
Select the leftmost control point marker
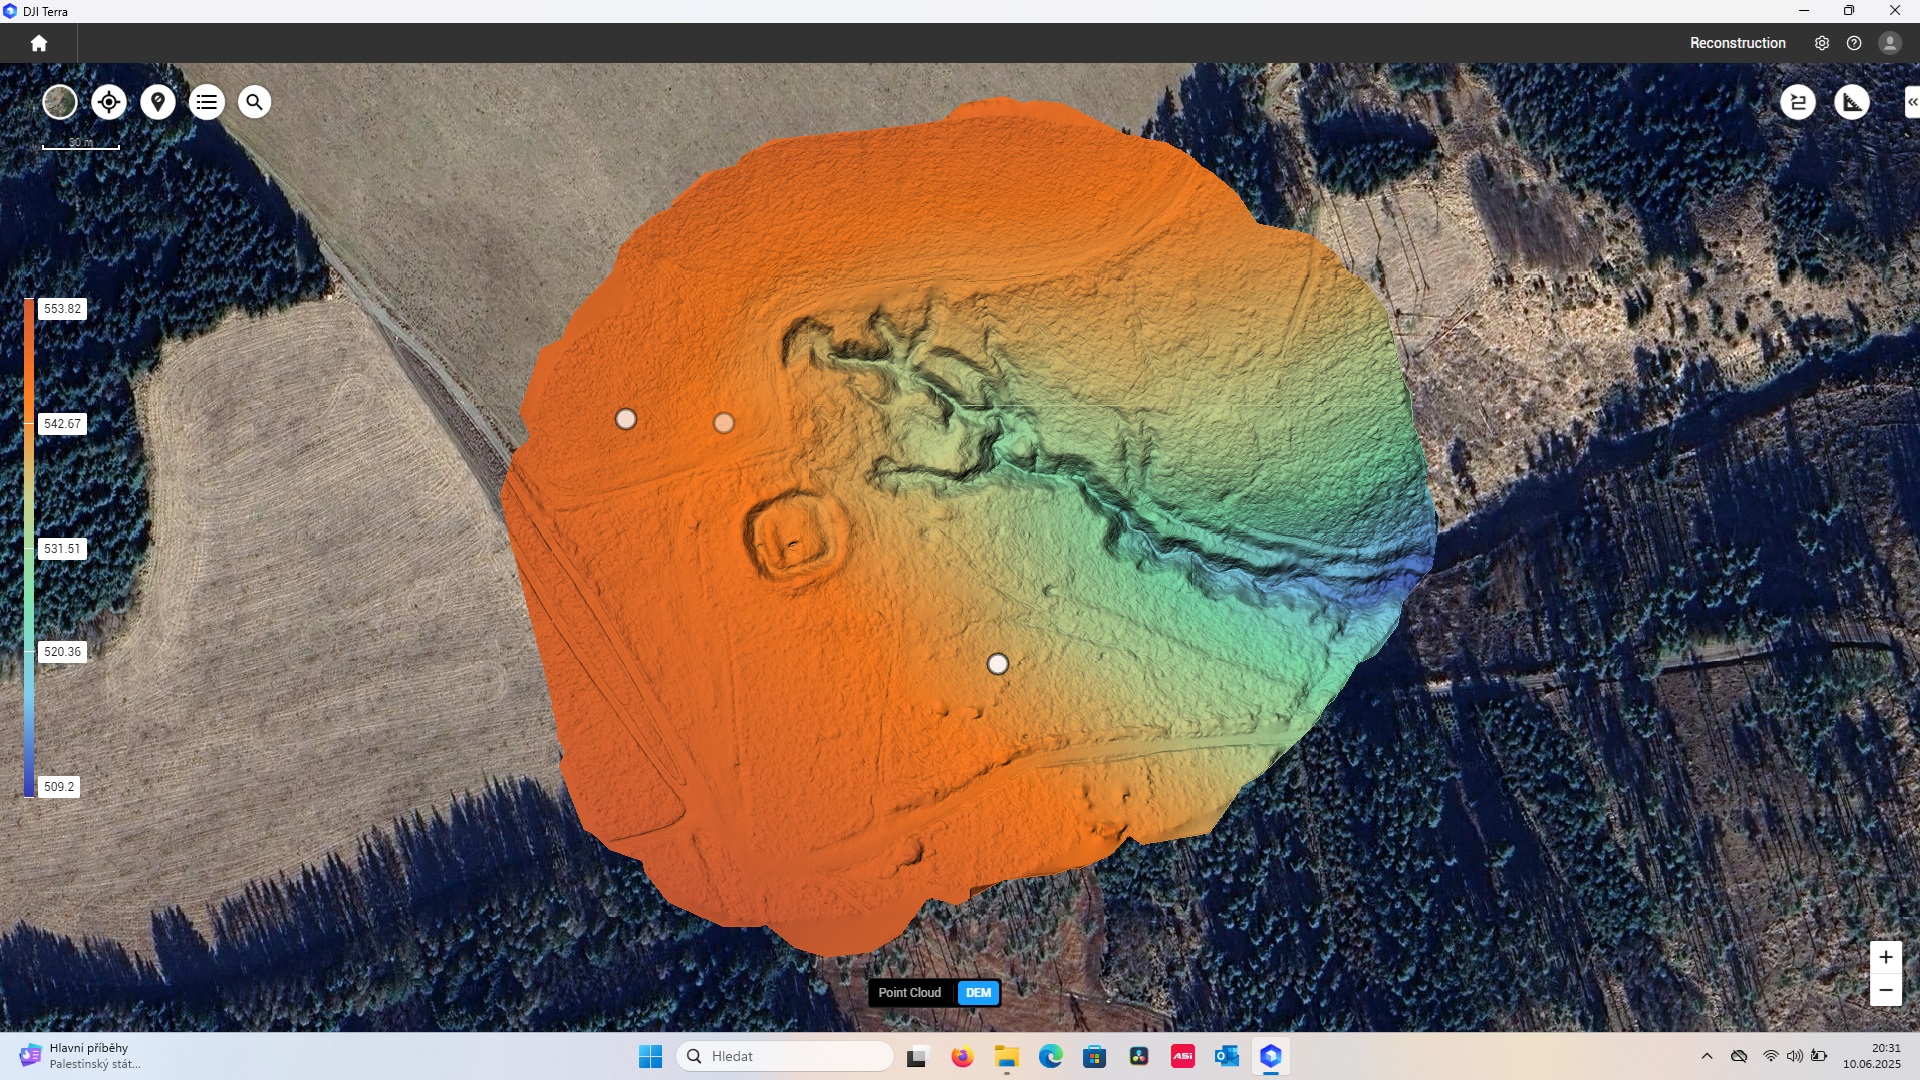626,419
